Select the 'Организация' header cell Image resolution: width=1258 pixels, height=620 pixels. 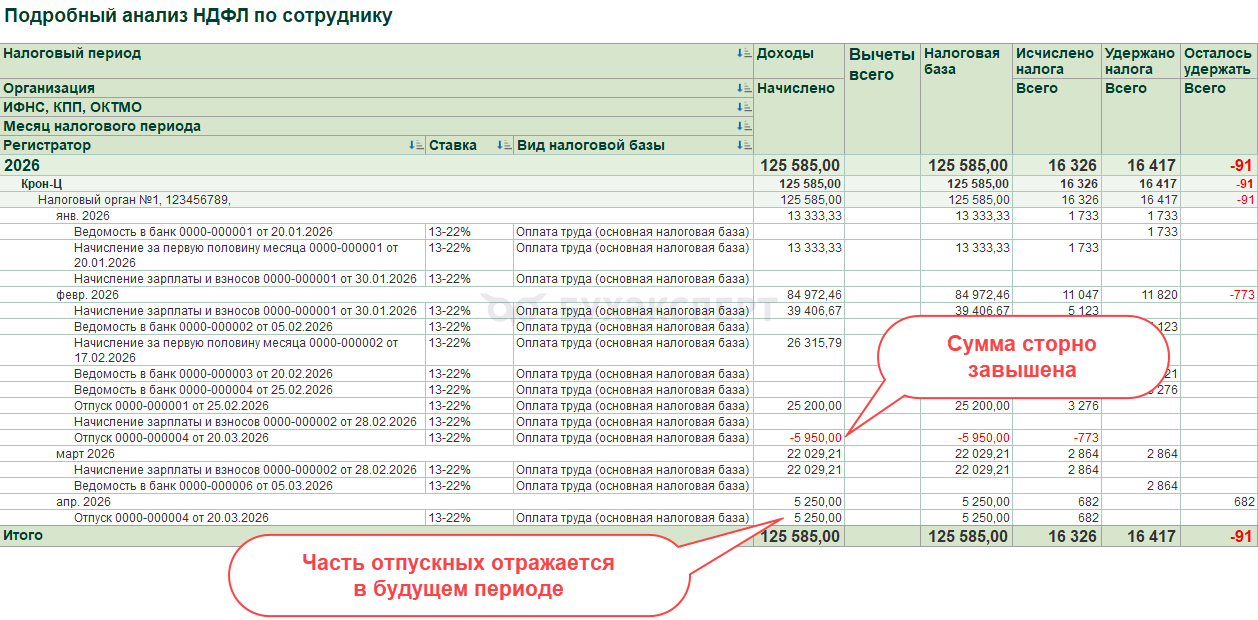click(x=377, y=88)
